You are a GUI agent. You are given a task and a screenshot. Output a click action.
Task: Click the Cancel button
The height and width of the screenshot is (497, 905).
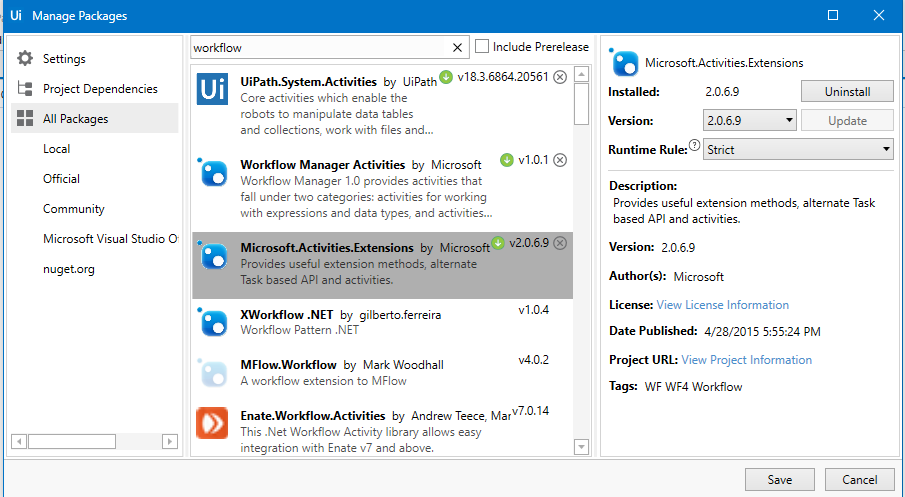pyautogui.click(x=859, y=480)
